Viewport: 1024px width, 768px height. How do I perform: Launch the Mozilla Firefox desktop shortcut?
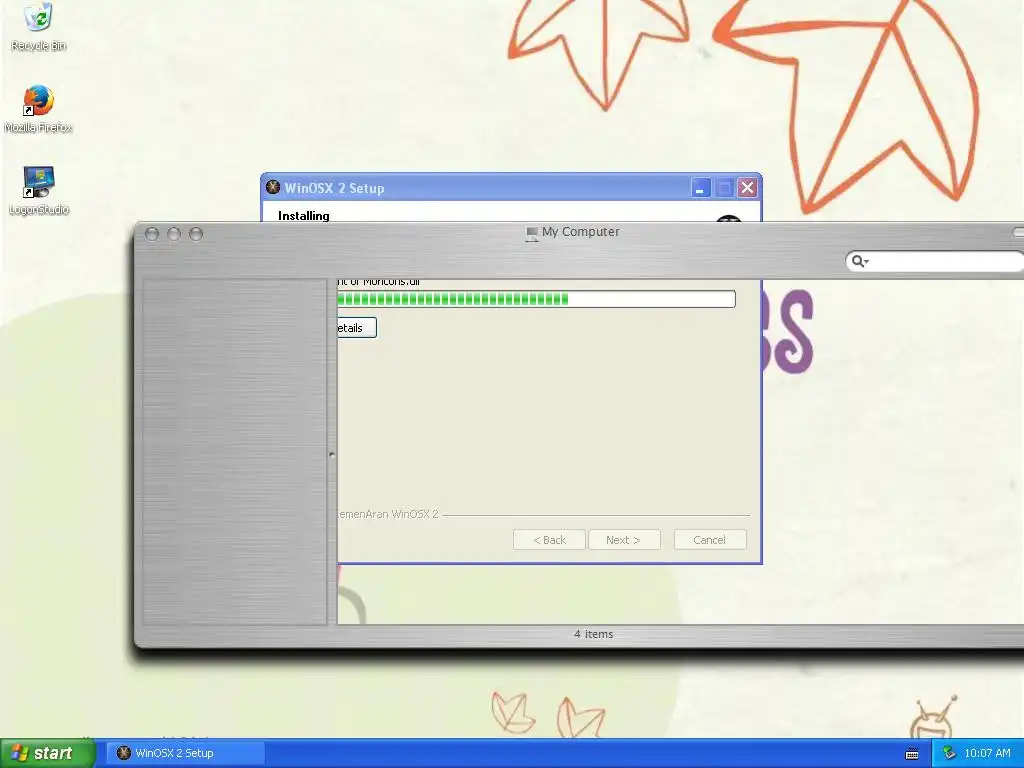[39, 109]
